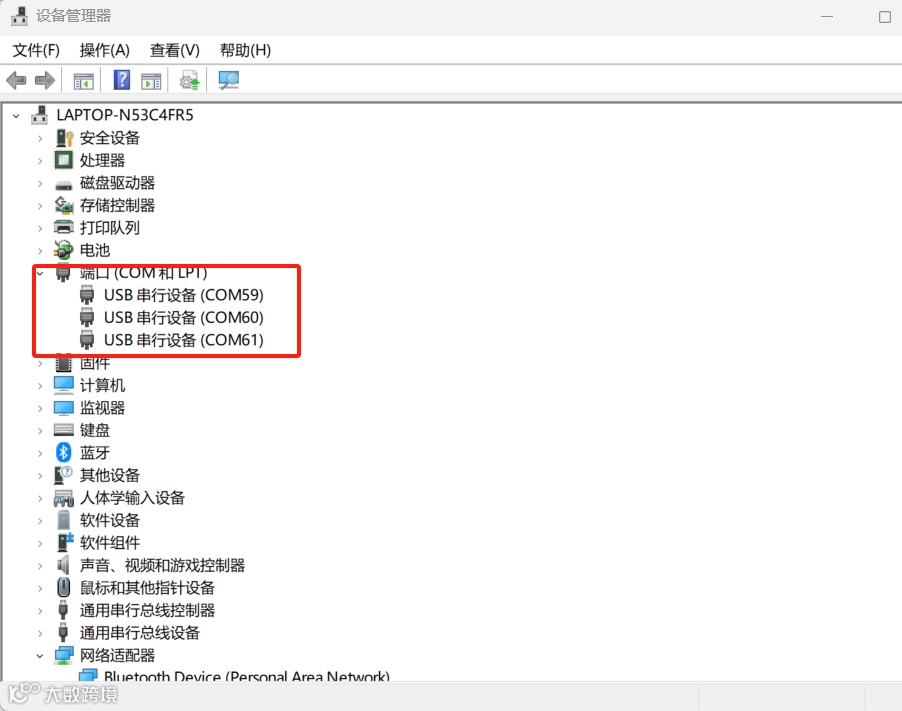
Task: Open the 文件(F) menu
Action: pyautogui.click(x=34, y=50)
